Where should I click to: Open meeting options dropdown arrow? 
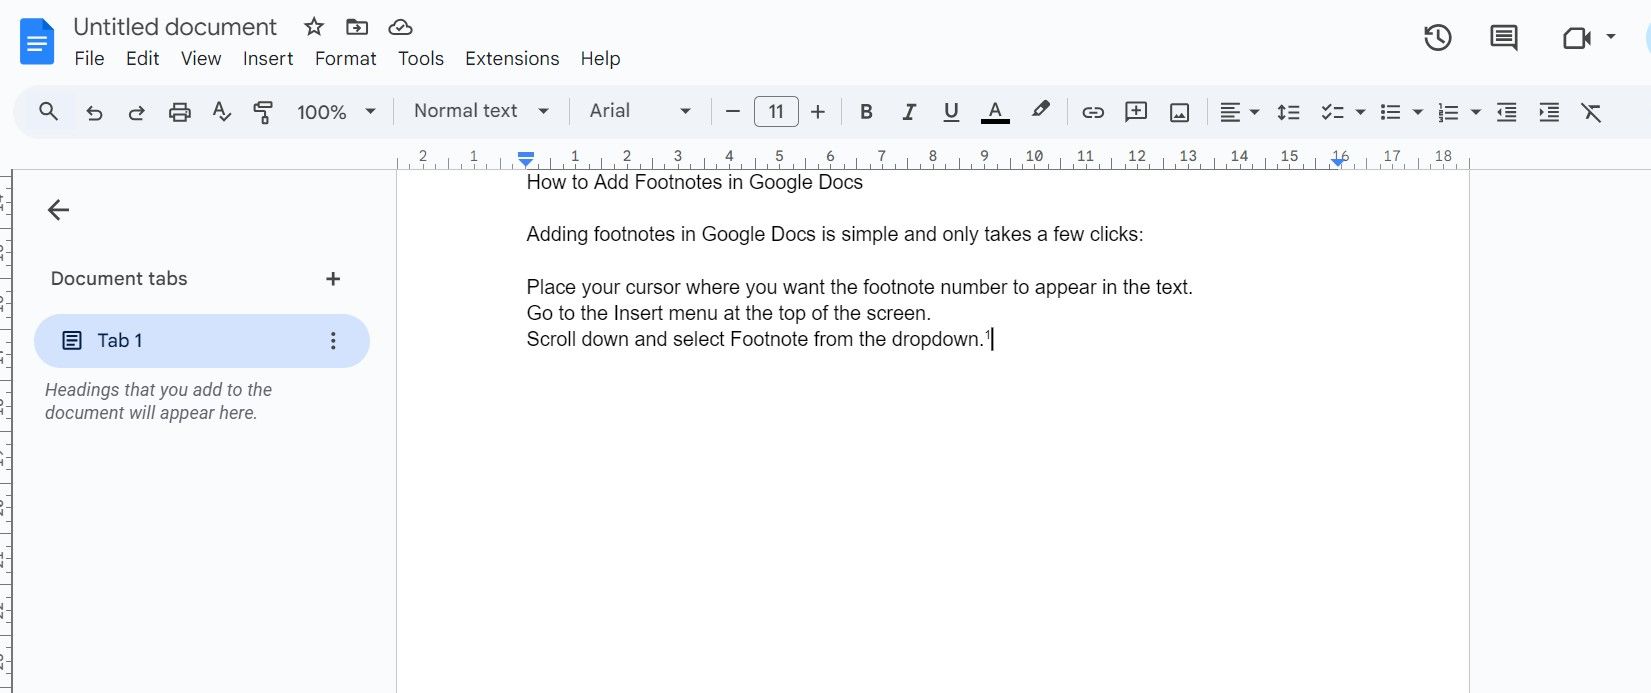pyautogui.click(x=1611, y=37)
